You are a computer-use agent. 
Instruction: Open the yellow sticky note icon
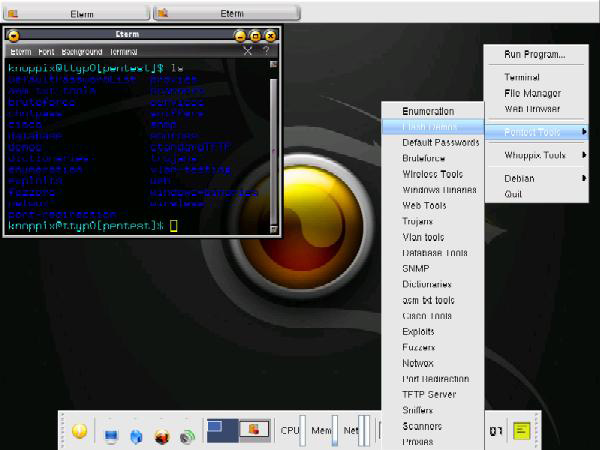[521, 431]
